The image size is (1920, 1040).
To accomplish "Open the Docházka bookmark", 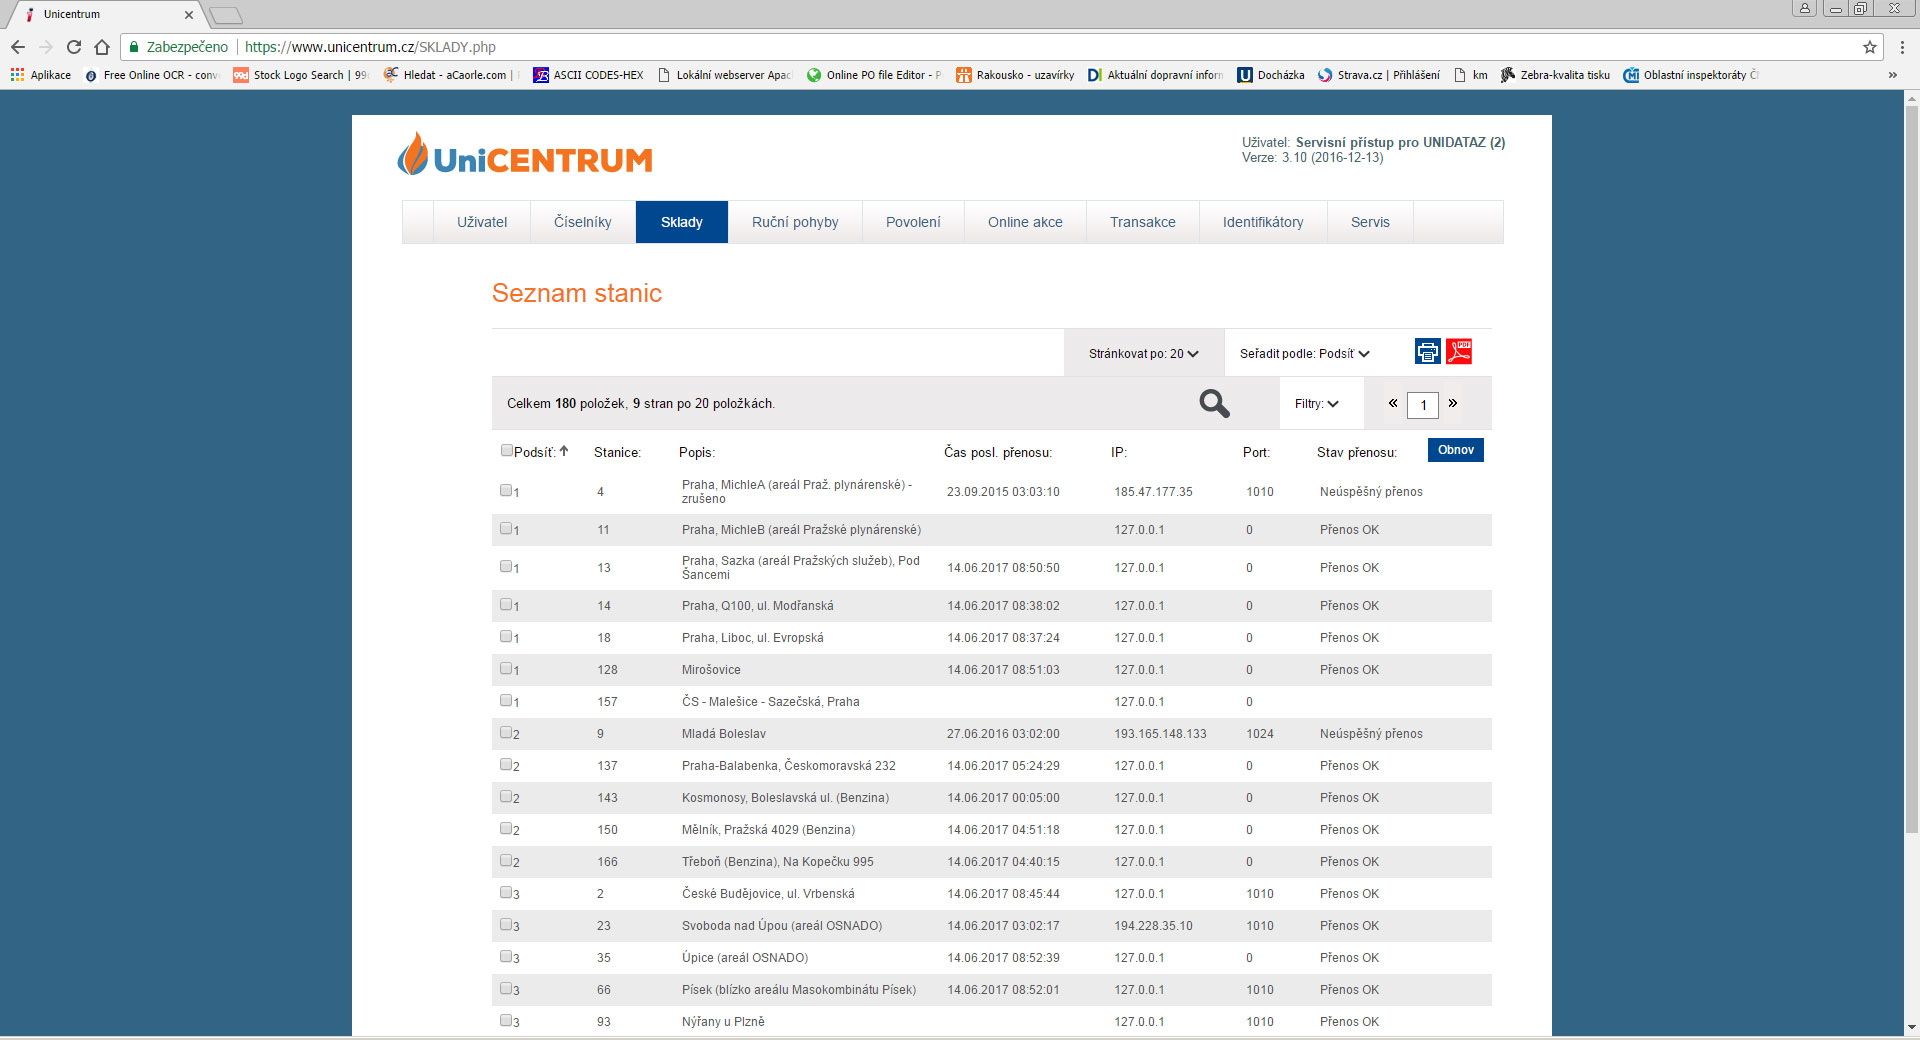I will [x=1271, y=75].
